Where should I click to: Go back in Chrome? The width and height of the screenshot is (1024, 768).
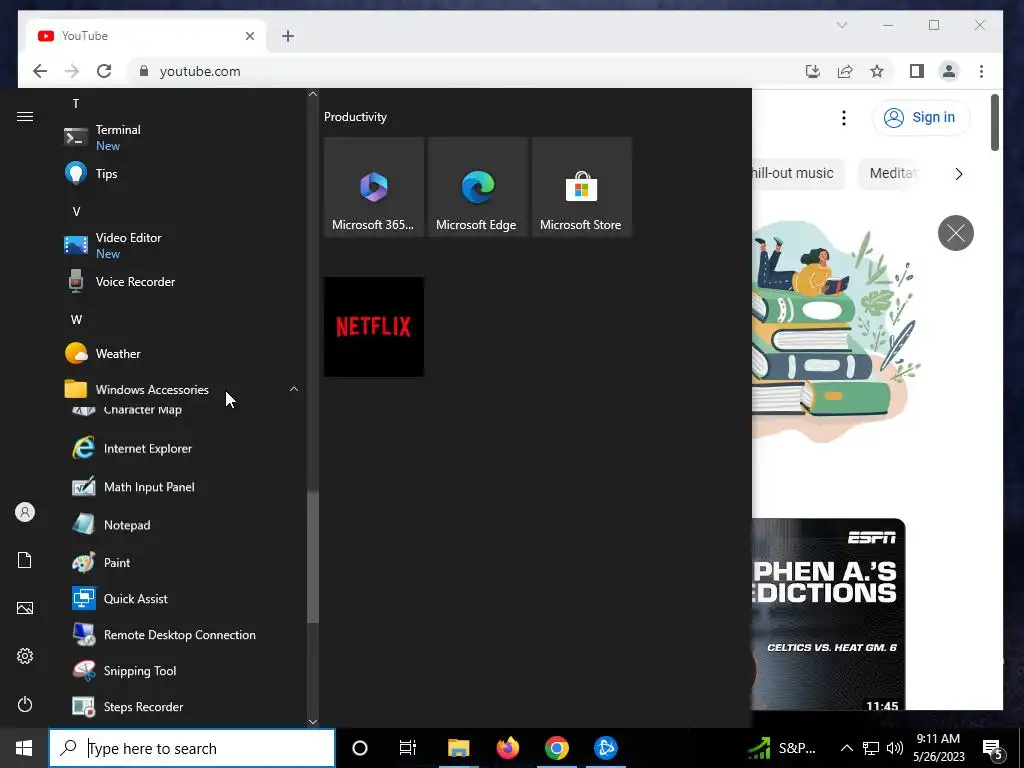pos(40,71)
